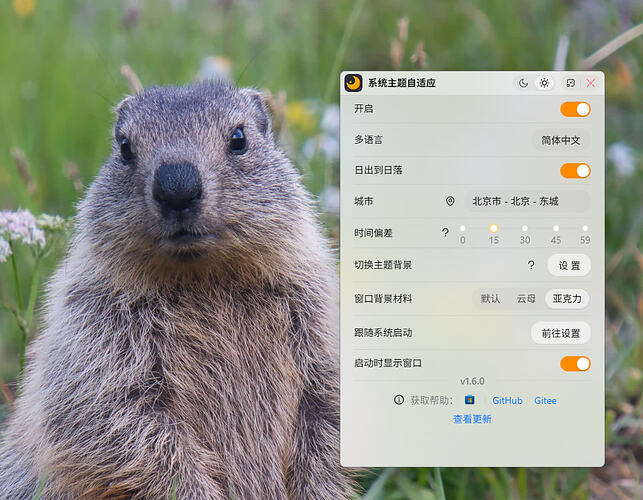Click the 查看更新 link
The image size is (643, 500).
coord(472,419)
